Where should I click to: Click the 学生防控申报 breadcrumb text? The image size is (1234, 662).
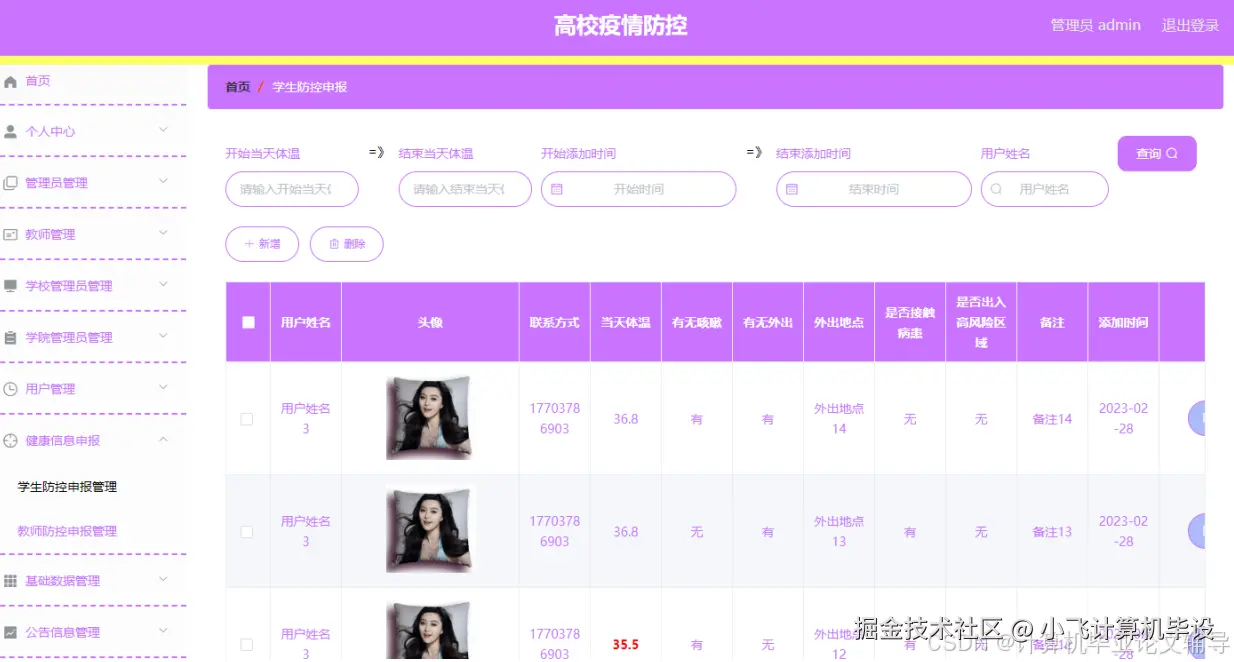point(310,87)
